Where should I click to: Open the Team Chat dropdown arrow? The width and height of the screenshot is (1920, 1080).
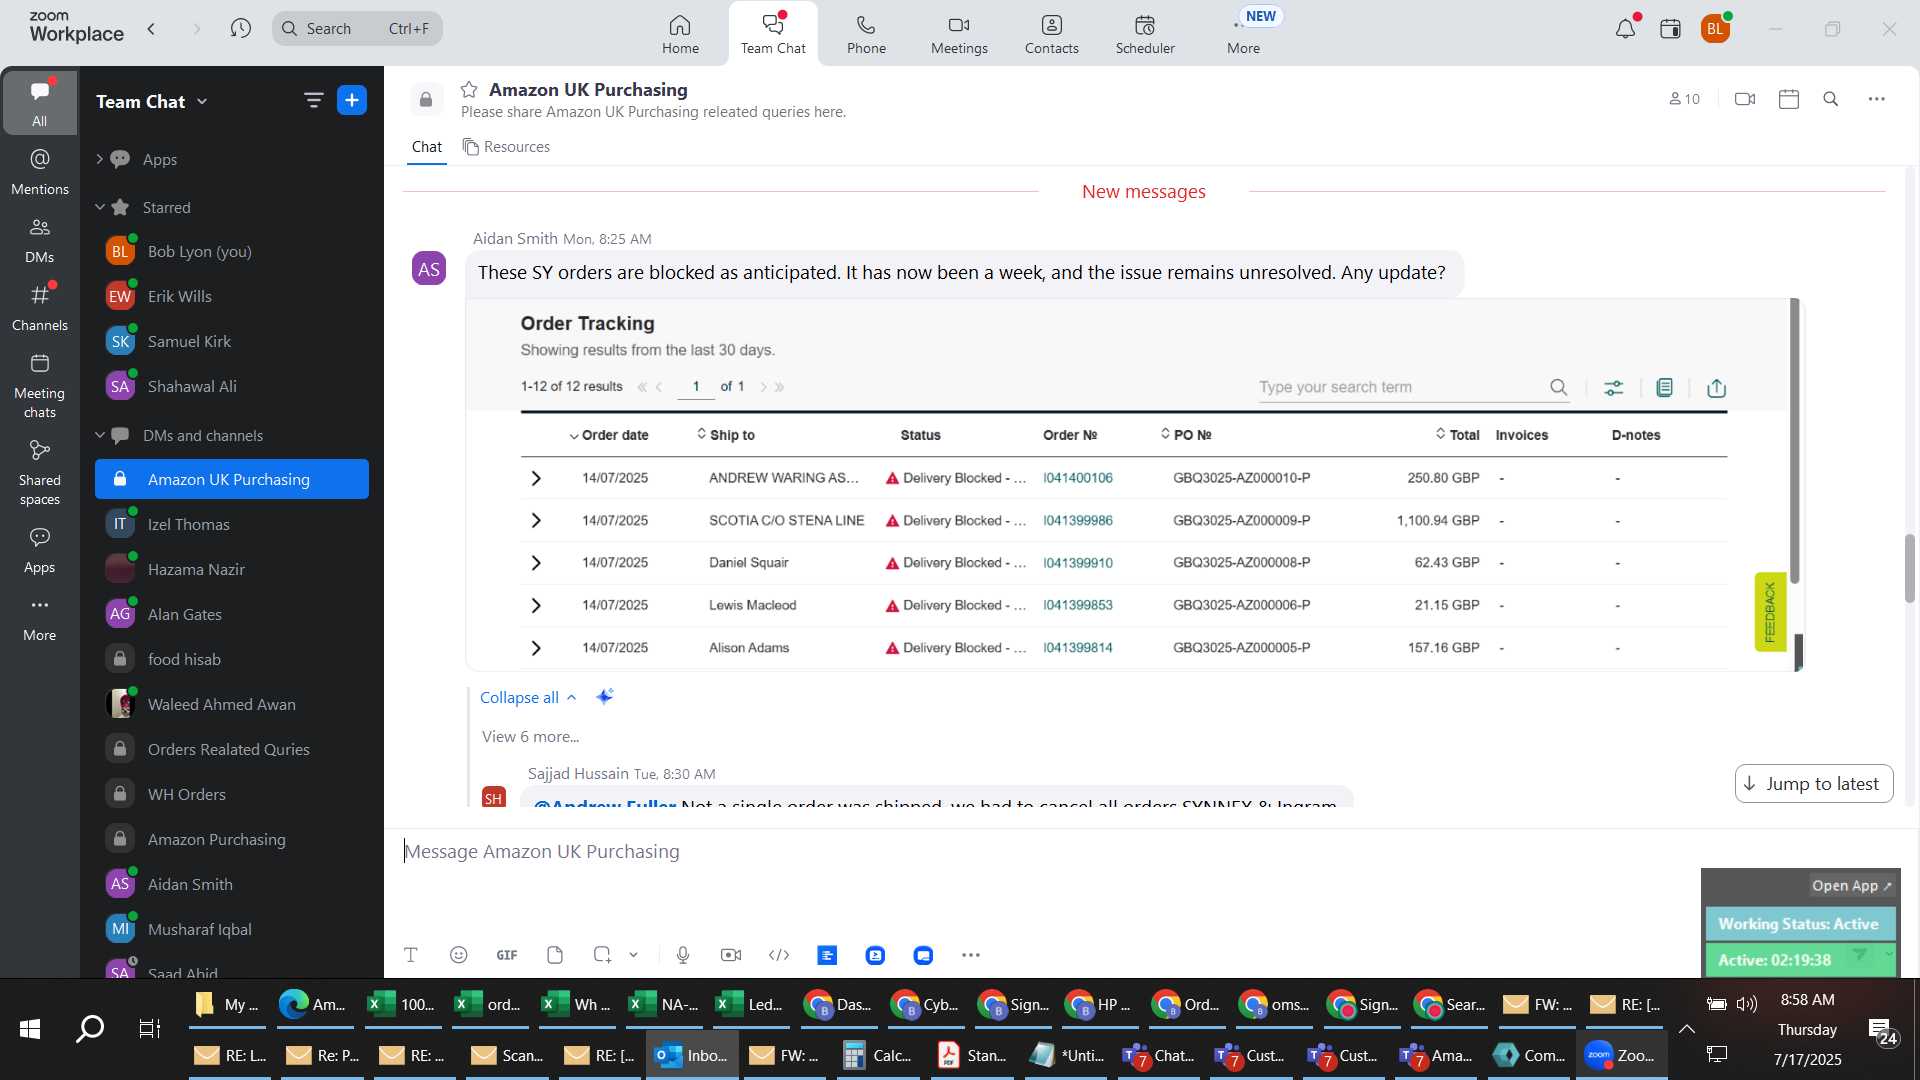pos(203,101)
